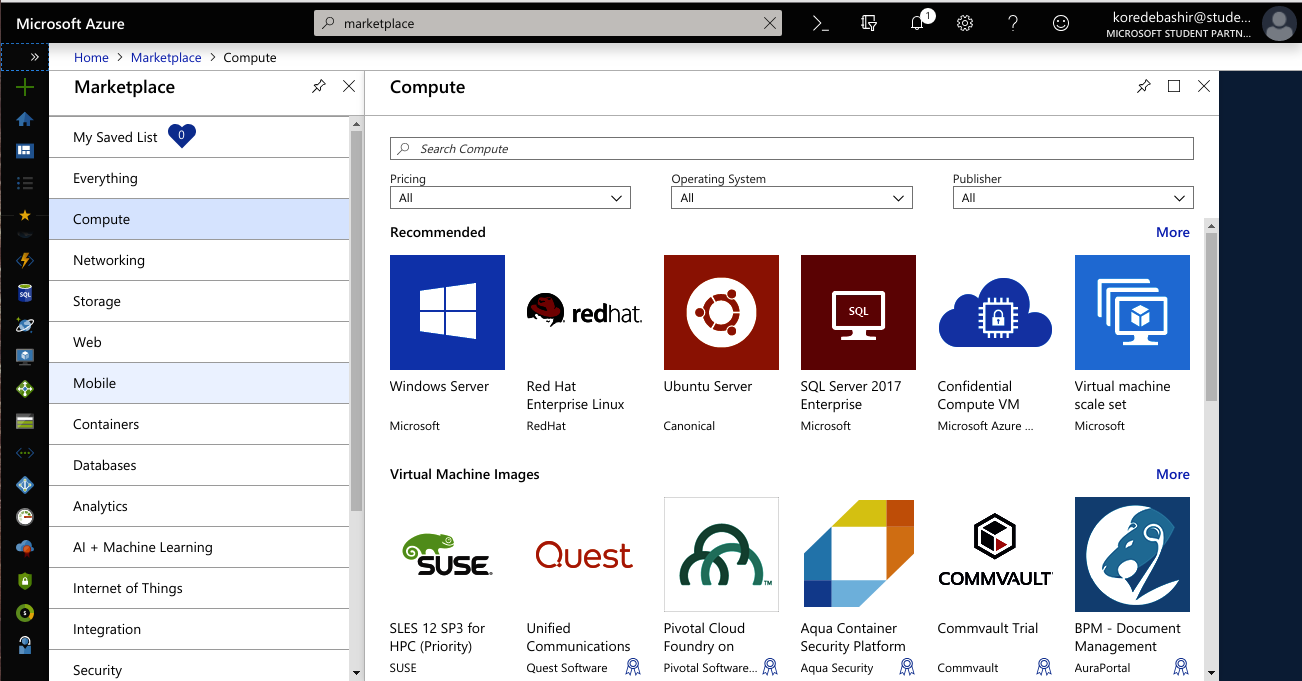Viewport: 1302px width, 681px height.
Task: Open portal Settings gear icon
Action: click(x=965, y=23)
